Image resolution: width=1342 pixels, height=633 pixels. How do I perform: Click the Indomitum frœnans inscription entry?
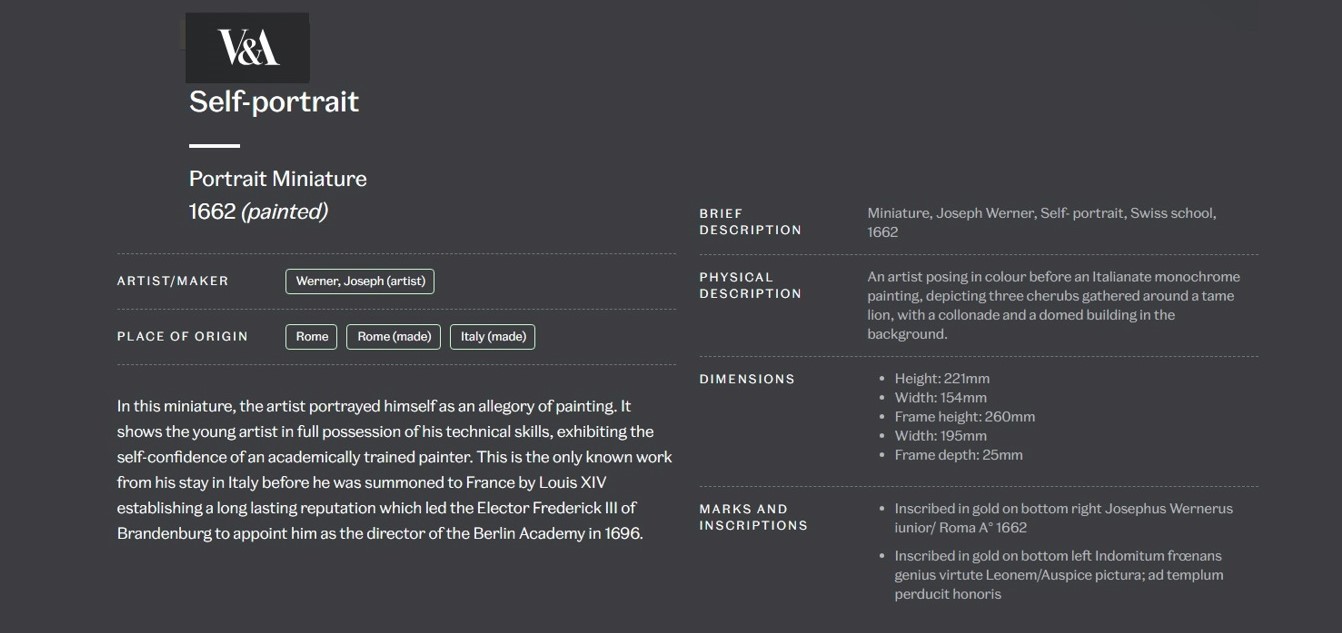click(x=1058, y=575)
